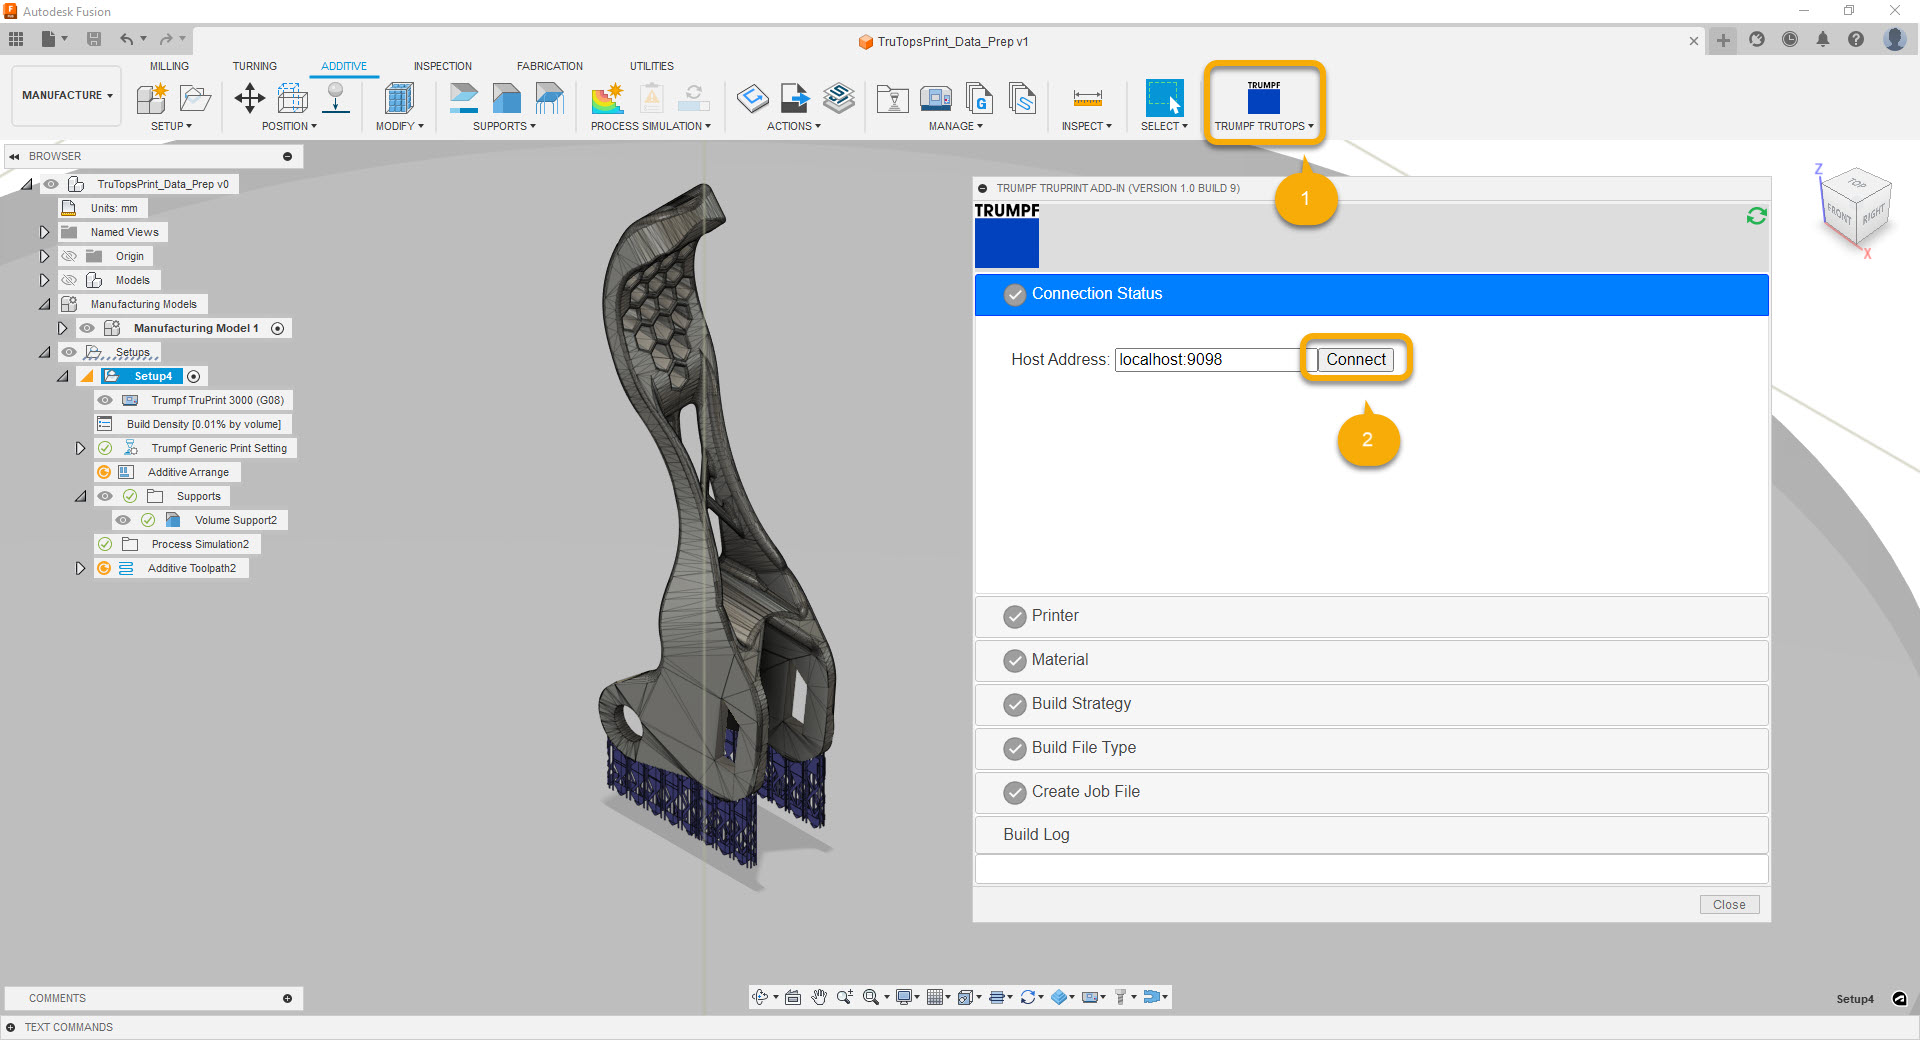
Task: Open the Process Simulation tool icon
Action: coord(607,98)
